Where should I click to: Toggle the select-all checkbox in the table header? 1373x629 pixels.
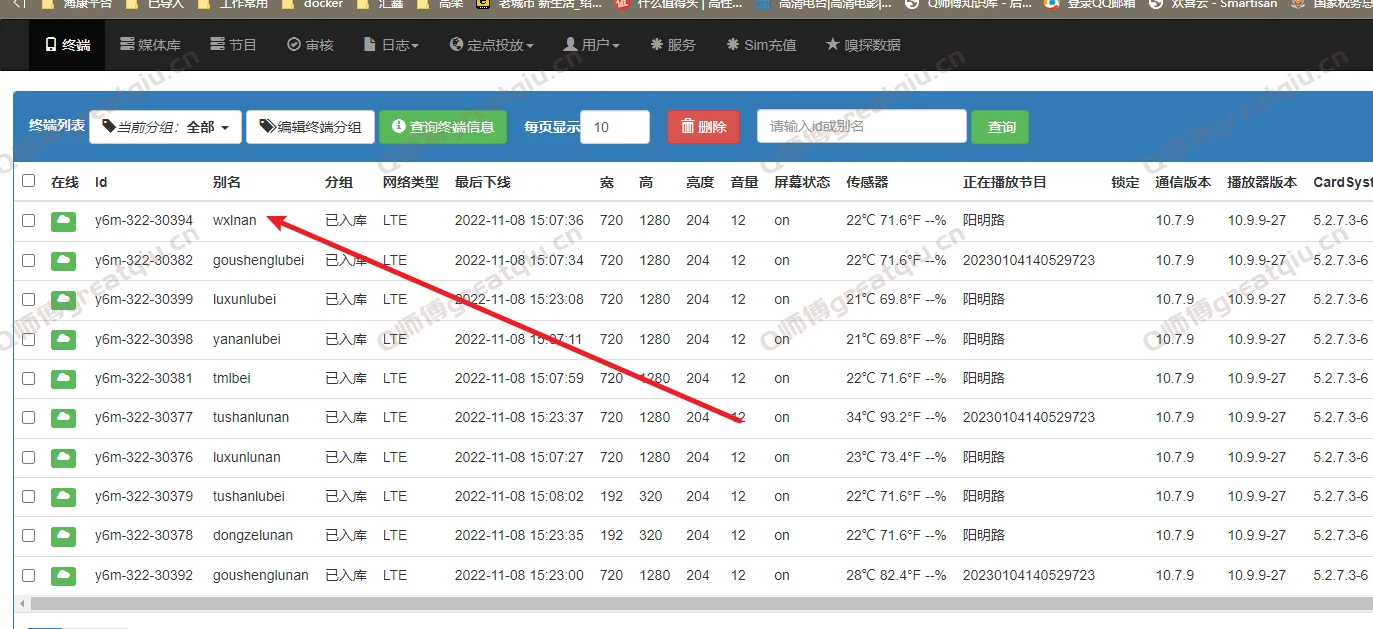click(x=29, y=181)
